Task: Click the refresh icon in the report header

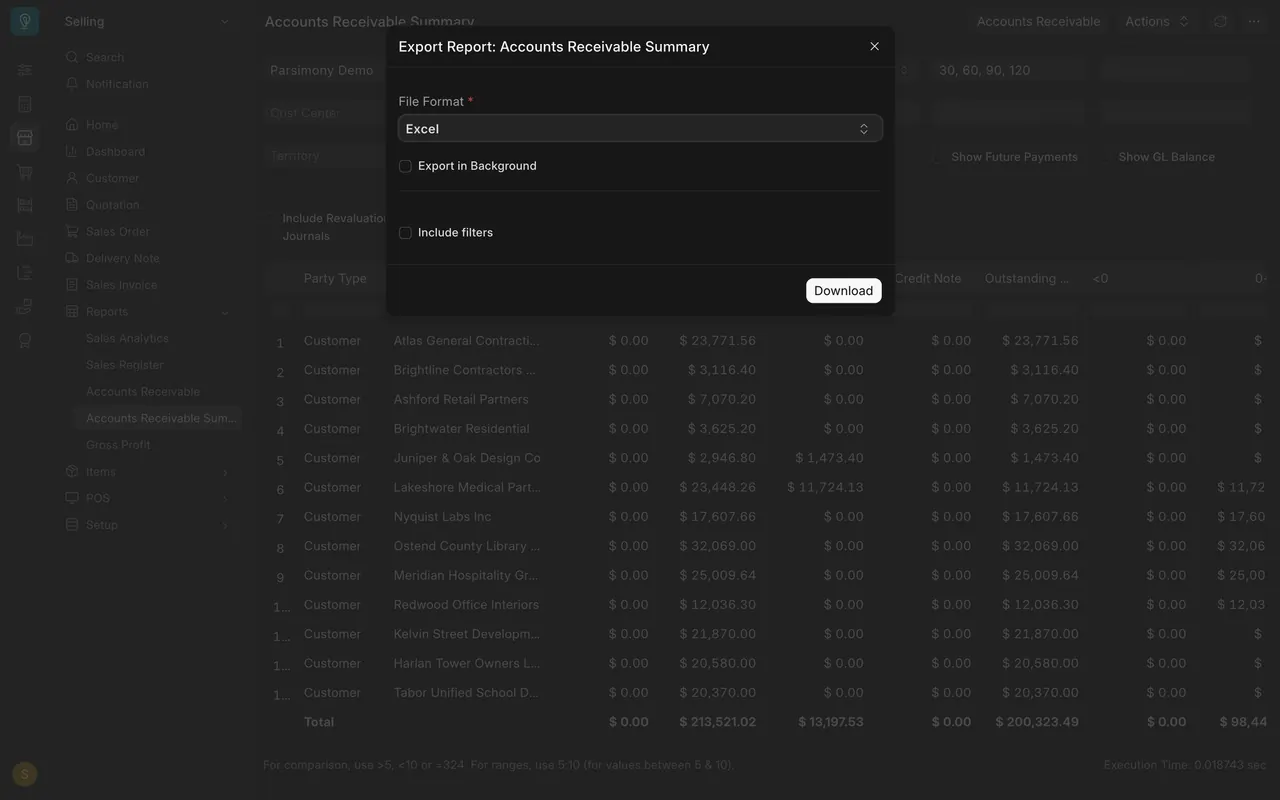Action: (x=1220, y=21)
